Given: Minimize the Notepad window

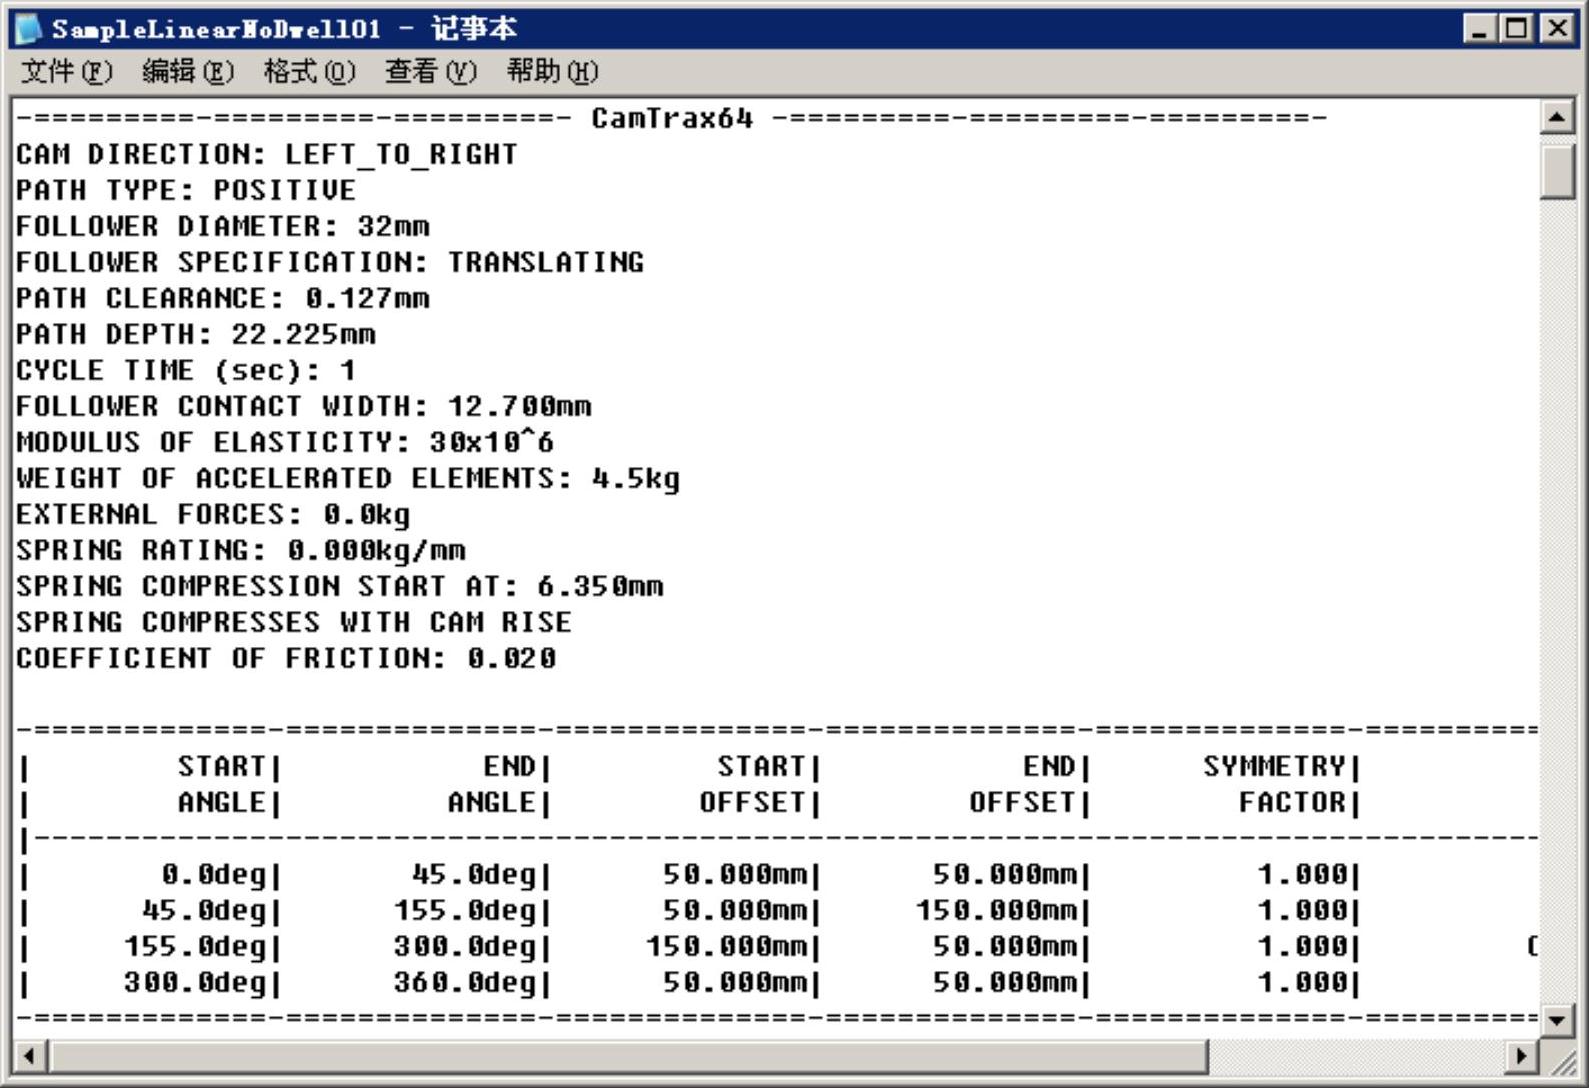Looking at the screenshot, I should (x=1481, y=28).
